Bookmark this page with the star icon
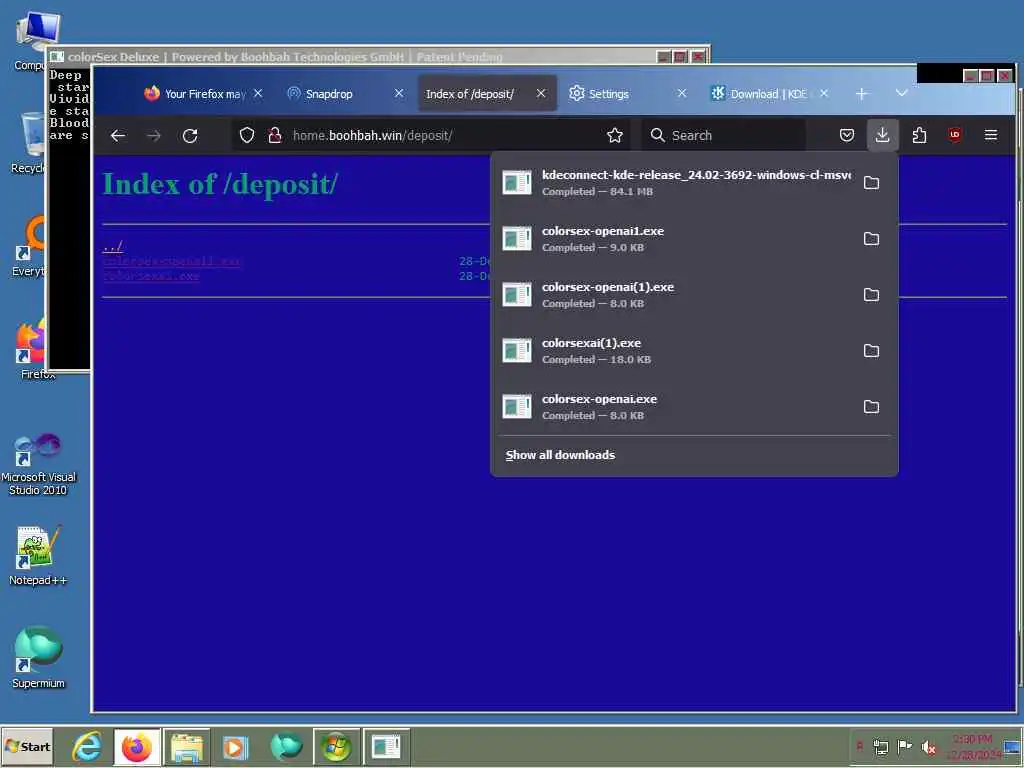 point(615,136)
